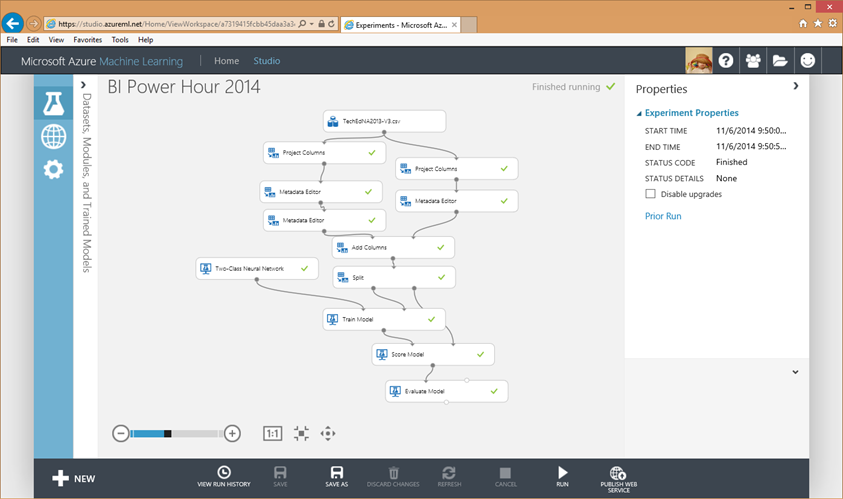843x499 pixels.
Task: Select the Two-Class Neural Network module
Action: point(257,268)
